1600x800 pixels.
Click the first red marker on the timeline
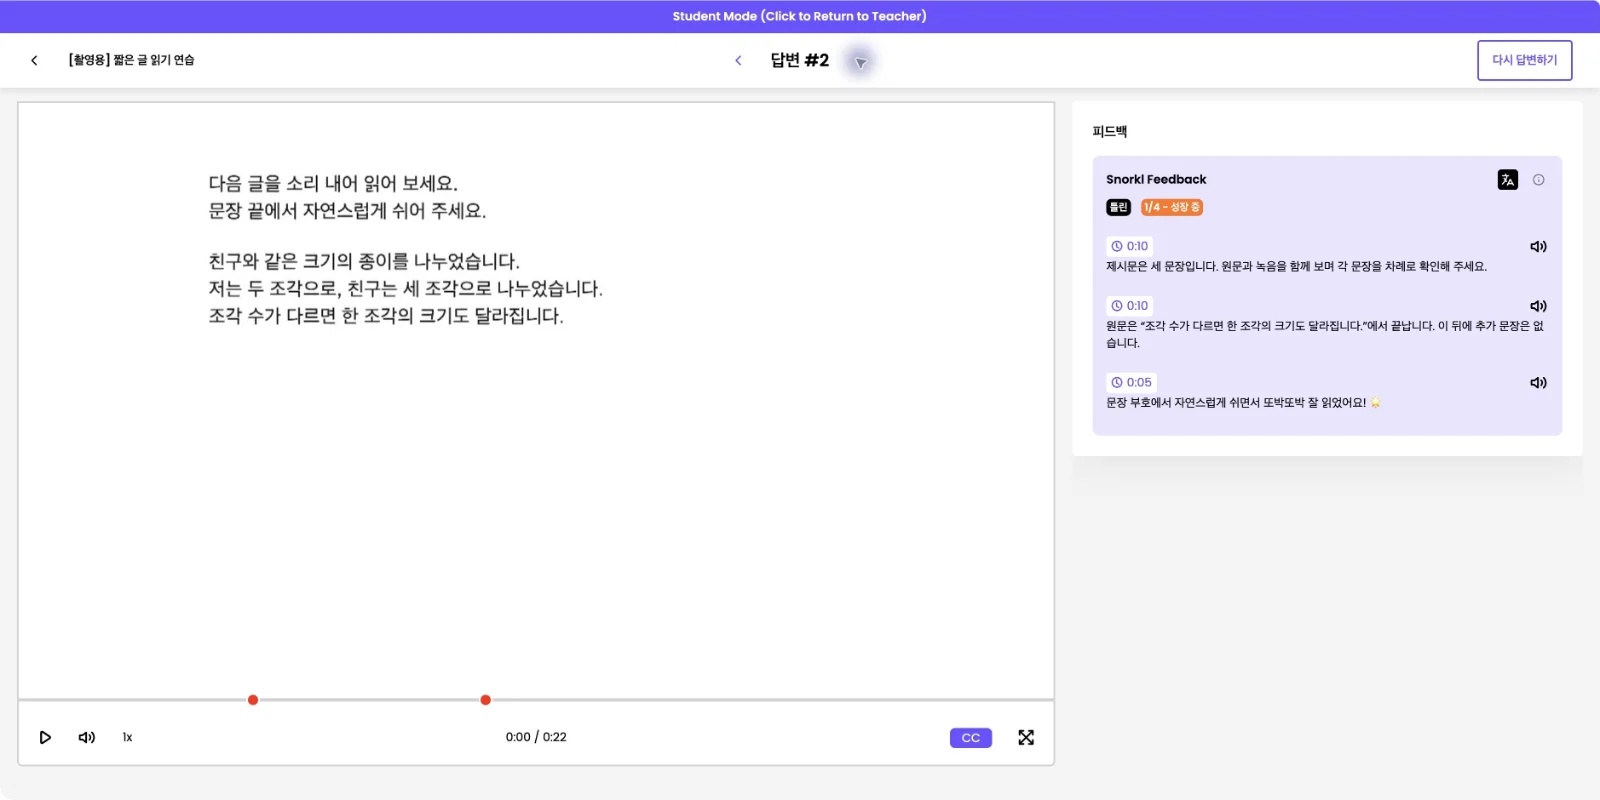(x=253, y=700)
